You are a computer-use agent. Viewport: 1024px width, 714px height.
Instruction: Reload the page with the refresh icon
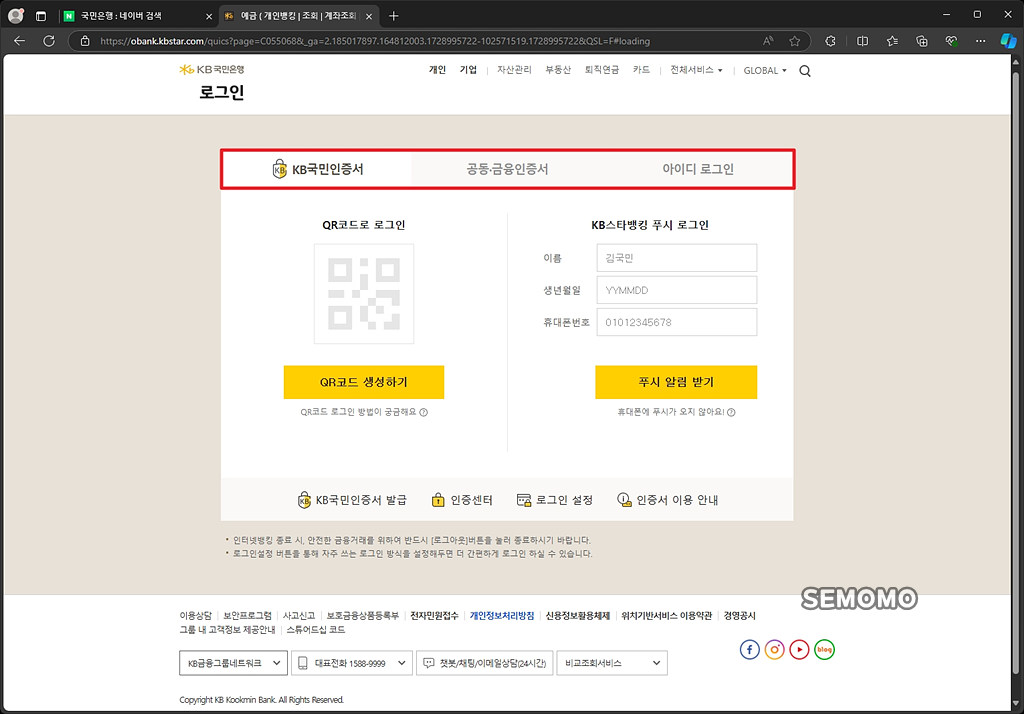pyautogui.click(x=49, y=41)
